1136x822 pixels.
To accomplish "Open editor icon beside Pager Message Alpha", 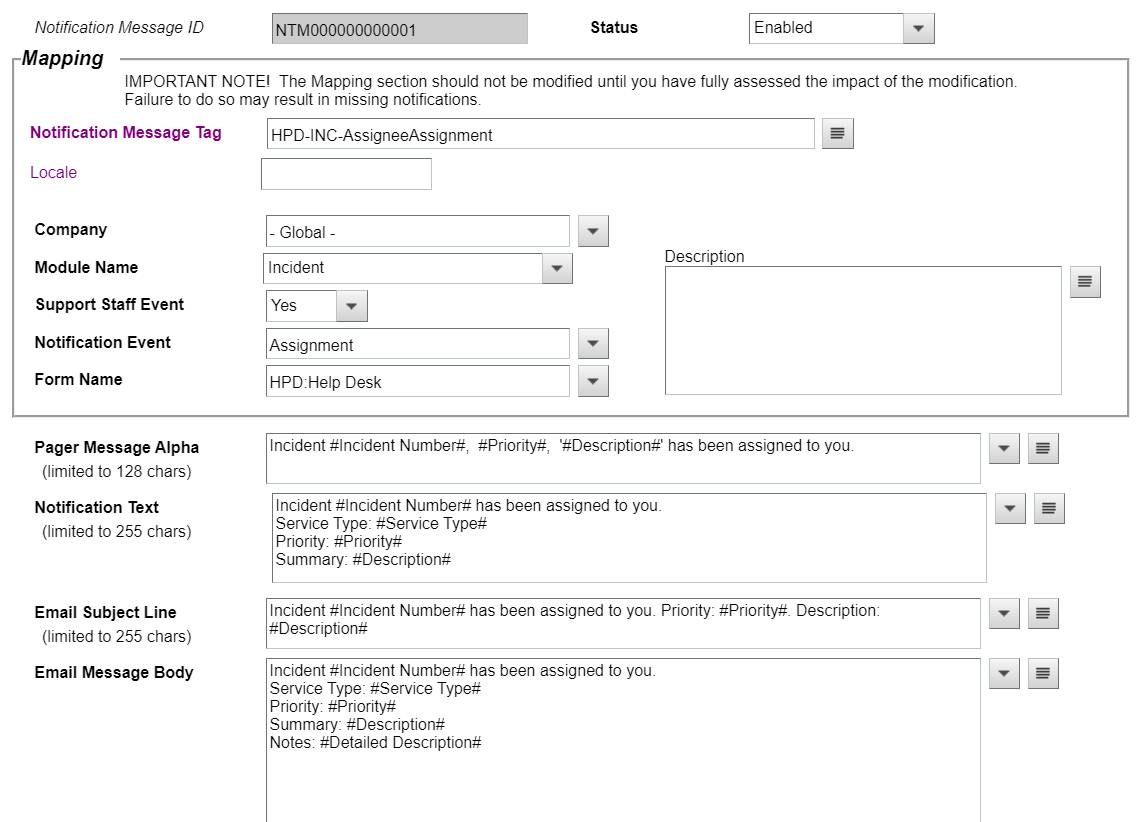I will [x=1043, y=450].
